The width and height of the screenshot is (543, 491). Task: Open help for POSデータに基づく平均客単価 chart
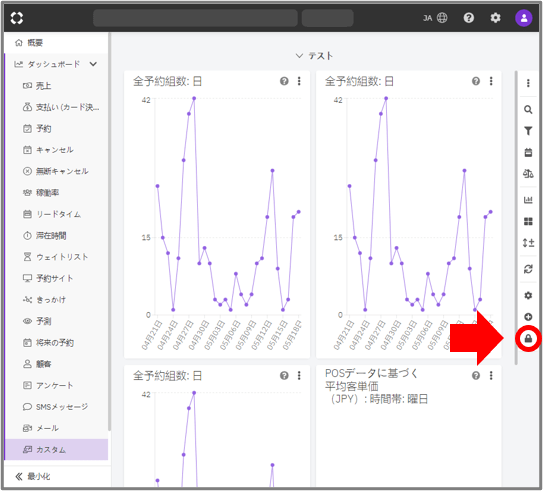pos(476,375)
